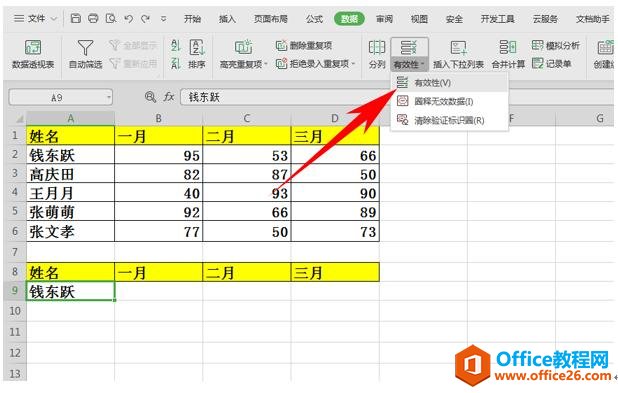Click the zoom magnifier icon beside fx
Image resolution: width=618 pixels, height=393 pixels.
click(x=150, y=97)
